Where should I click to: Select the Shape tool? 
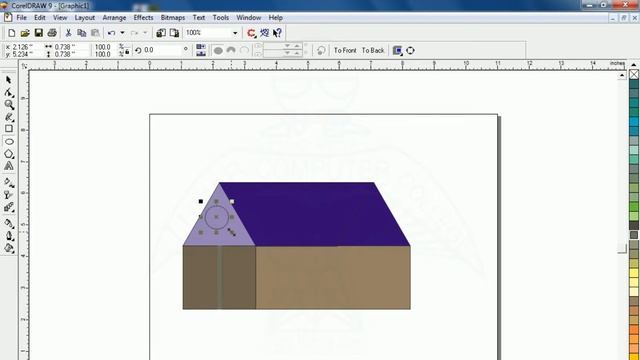[9, 93]
